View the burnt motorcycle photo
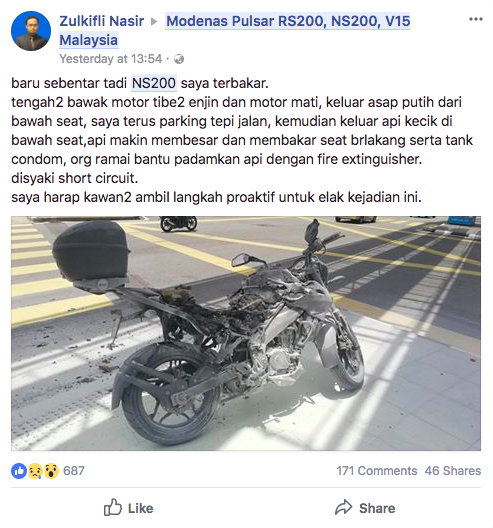Viewport: 493px width, 528px height. point(246,333)
